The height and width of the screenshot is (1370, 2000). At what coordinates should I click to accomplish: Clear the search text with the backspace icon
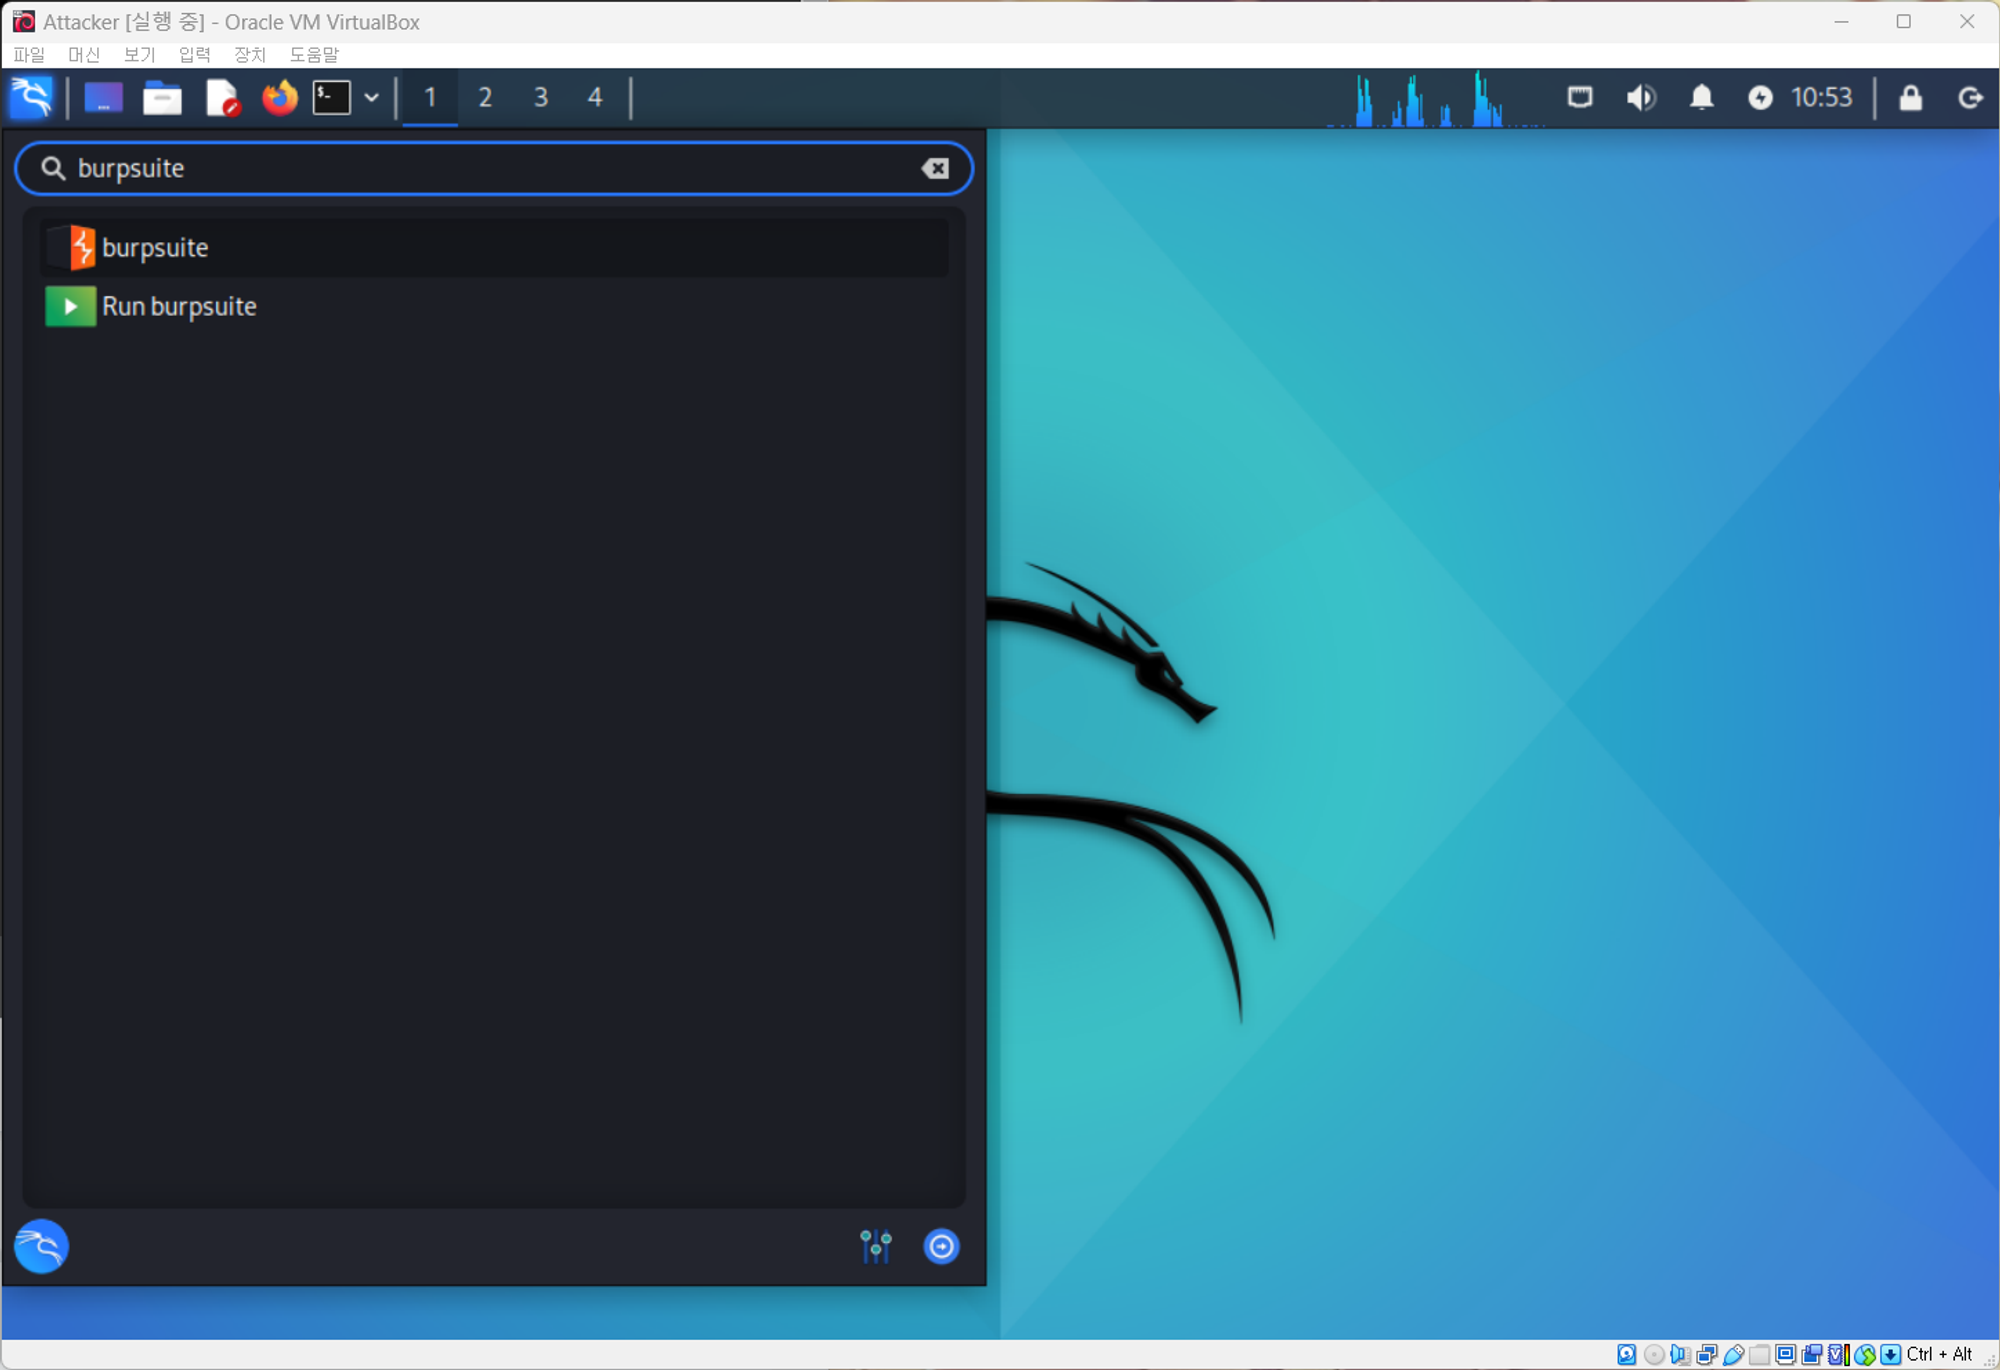[935, 168]
